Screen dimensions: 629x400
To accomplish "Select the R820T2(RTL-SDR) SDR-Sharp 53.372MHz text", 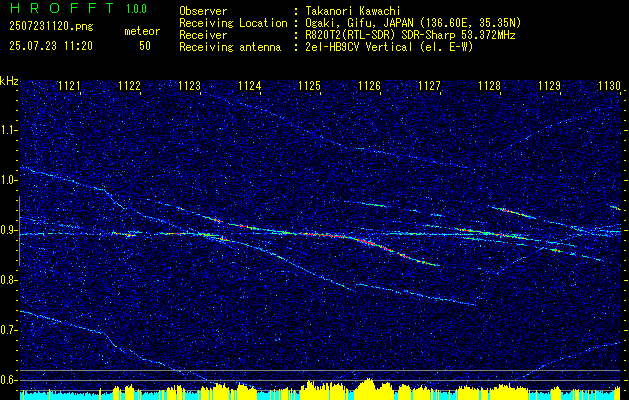I will (410, 35).
